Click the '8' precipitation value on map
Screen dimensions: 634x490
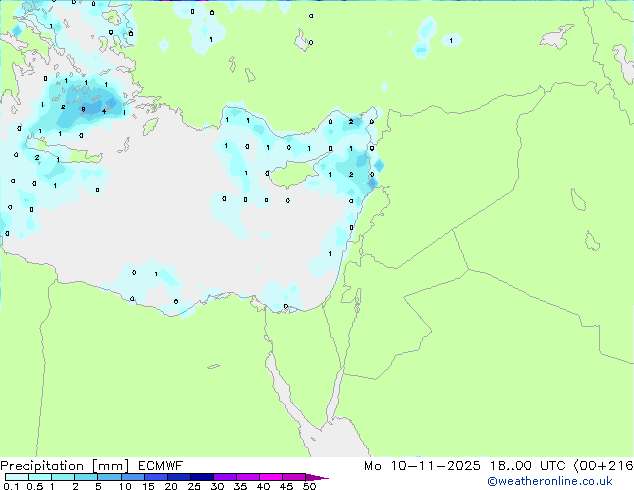(x=83, y=109)
